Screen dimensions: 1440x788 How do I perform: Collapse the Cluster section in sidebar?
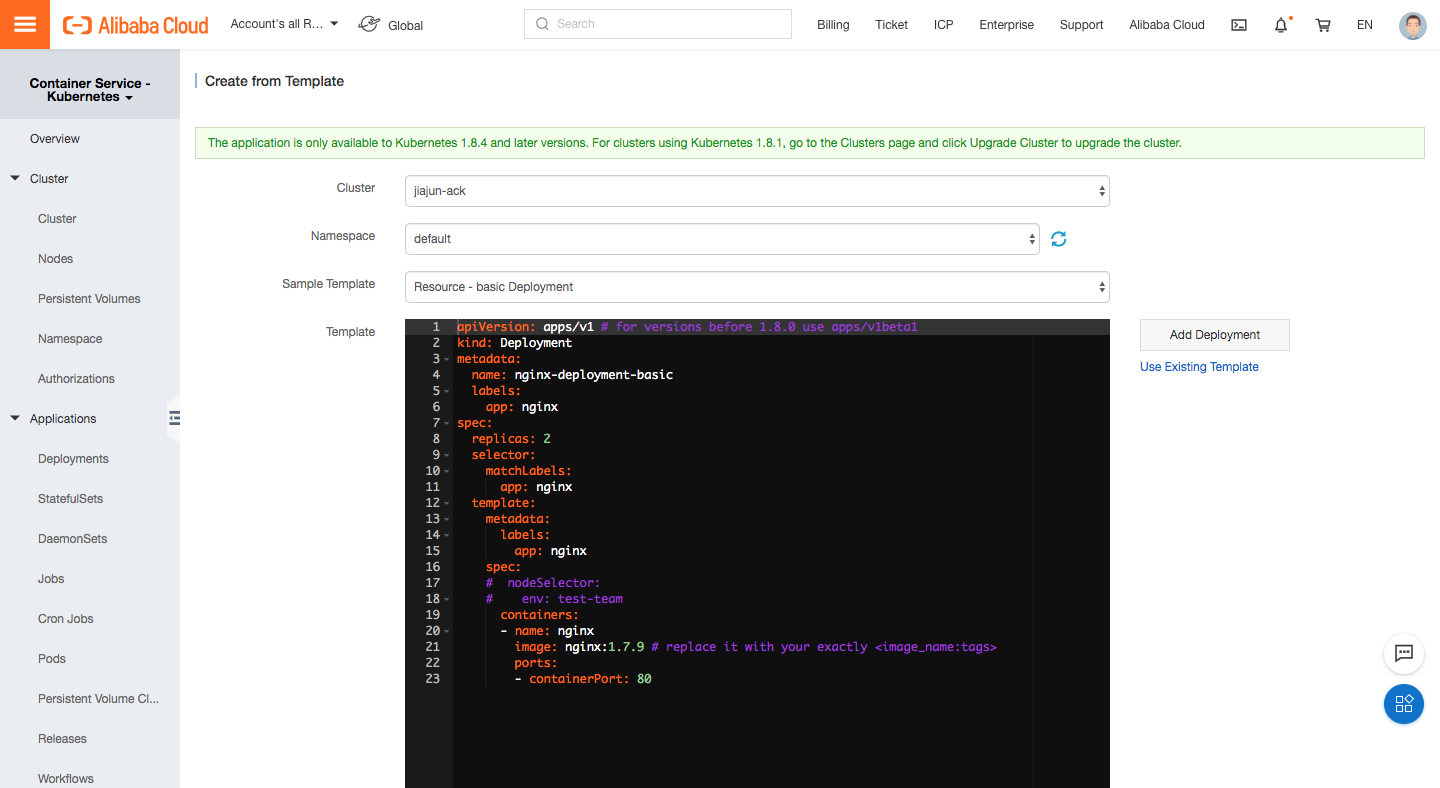[x=15, y=179]
